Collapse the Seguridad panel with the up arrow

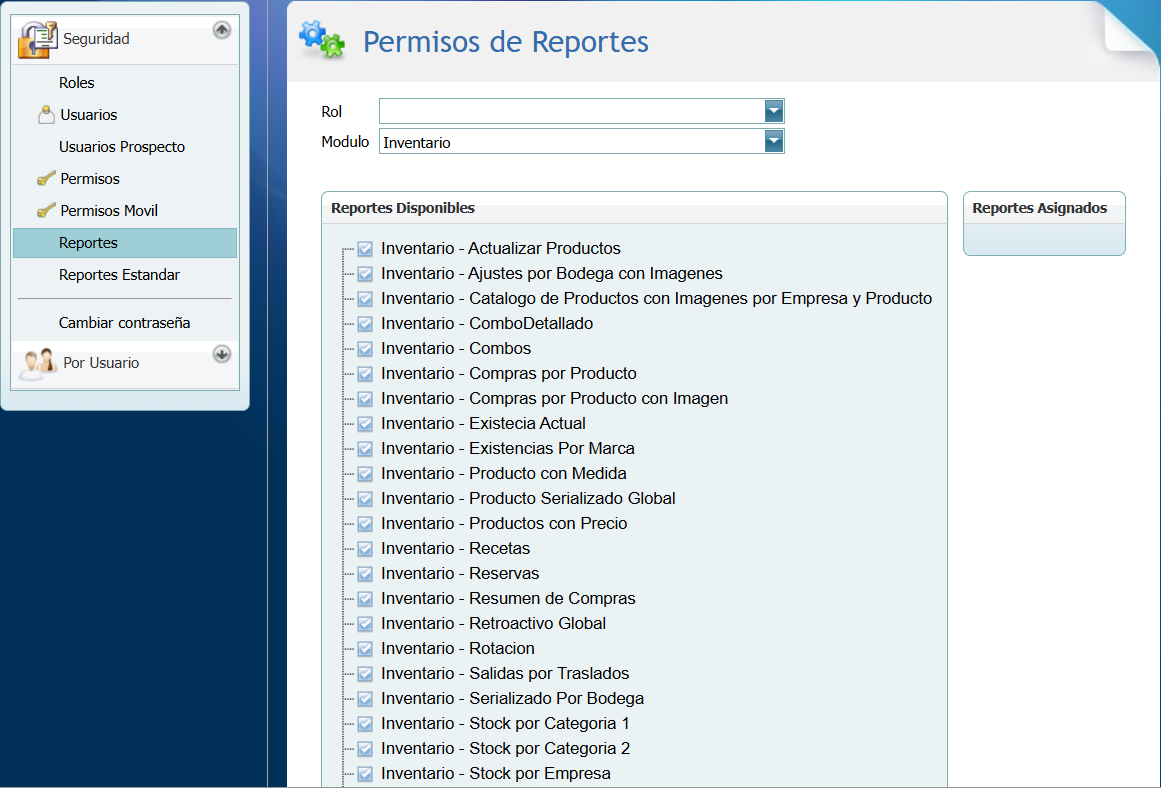click(x=221, y=30)
